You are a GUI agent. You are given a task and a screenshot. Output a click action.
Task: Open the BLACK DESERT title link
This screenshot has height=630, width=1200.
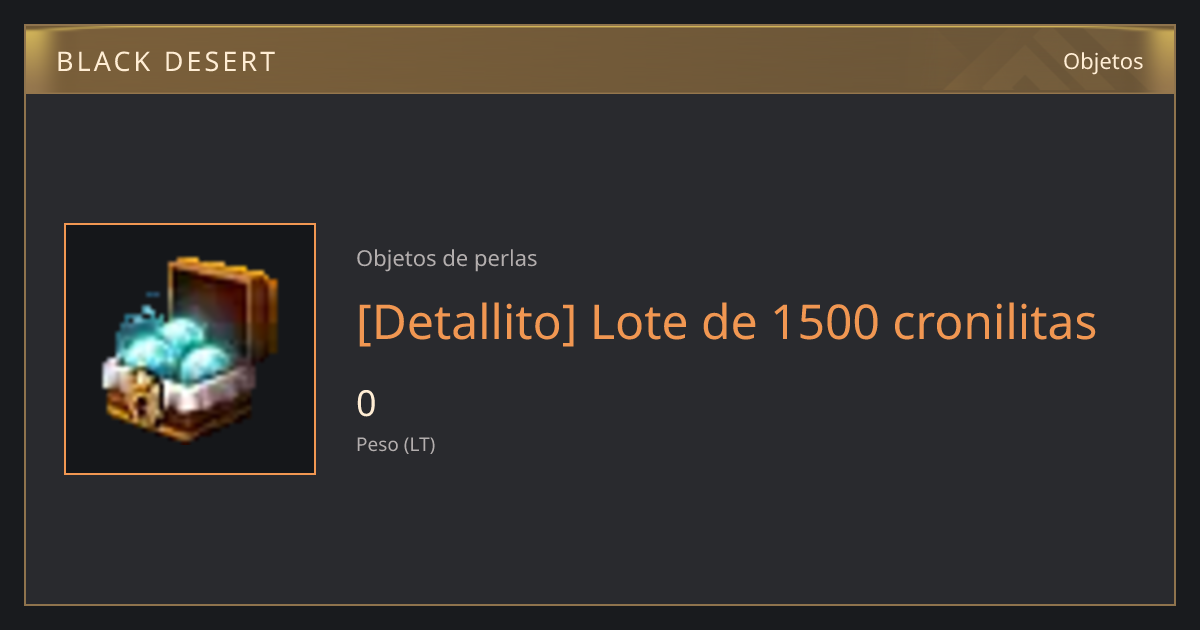coord(166,62)
